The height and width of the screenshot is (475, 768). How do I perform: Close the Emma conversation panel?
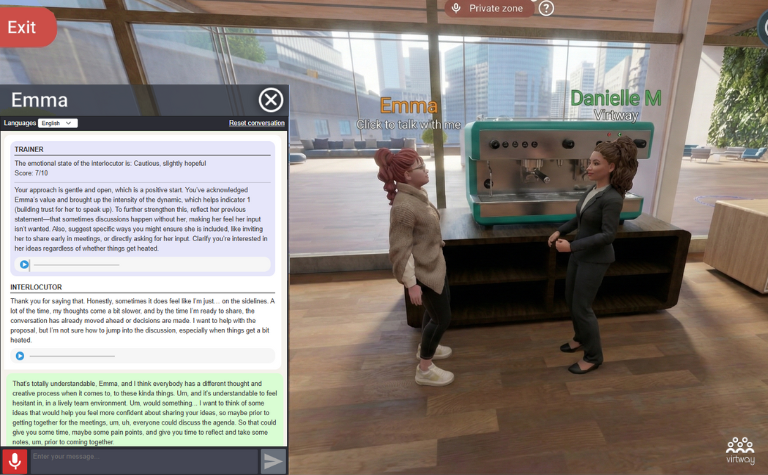[271, 100]
